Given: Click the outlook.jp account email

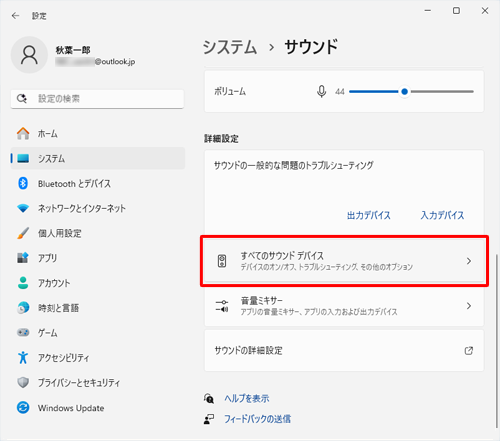Looking at the screenshot, I should pos(95,62).
